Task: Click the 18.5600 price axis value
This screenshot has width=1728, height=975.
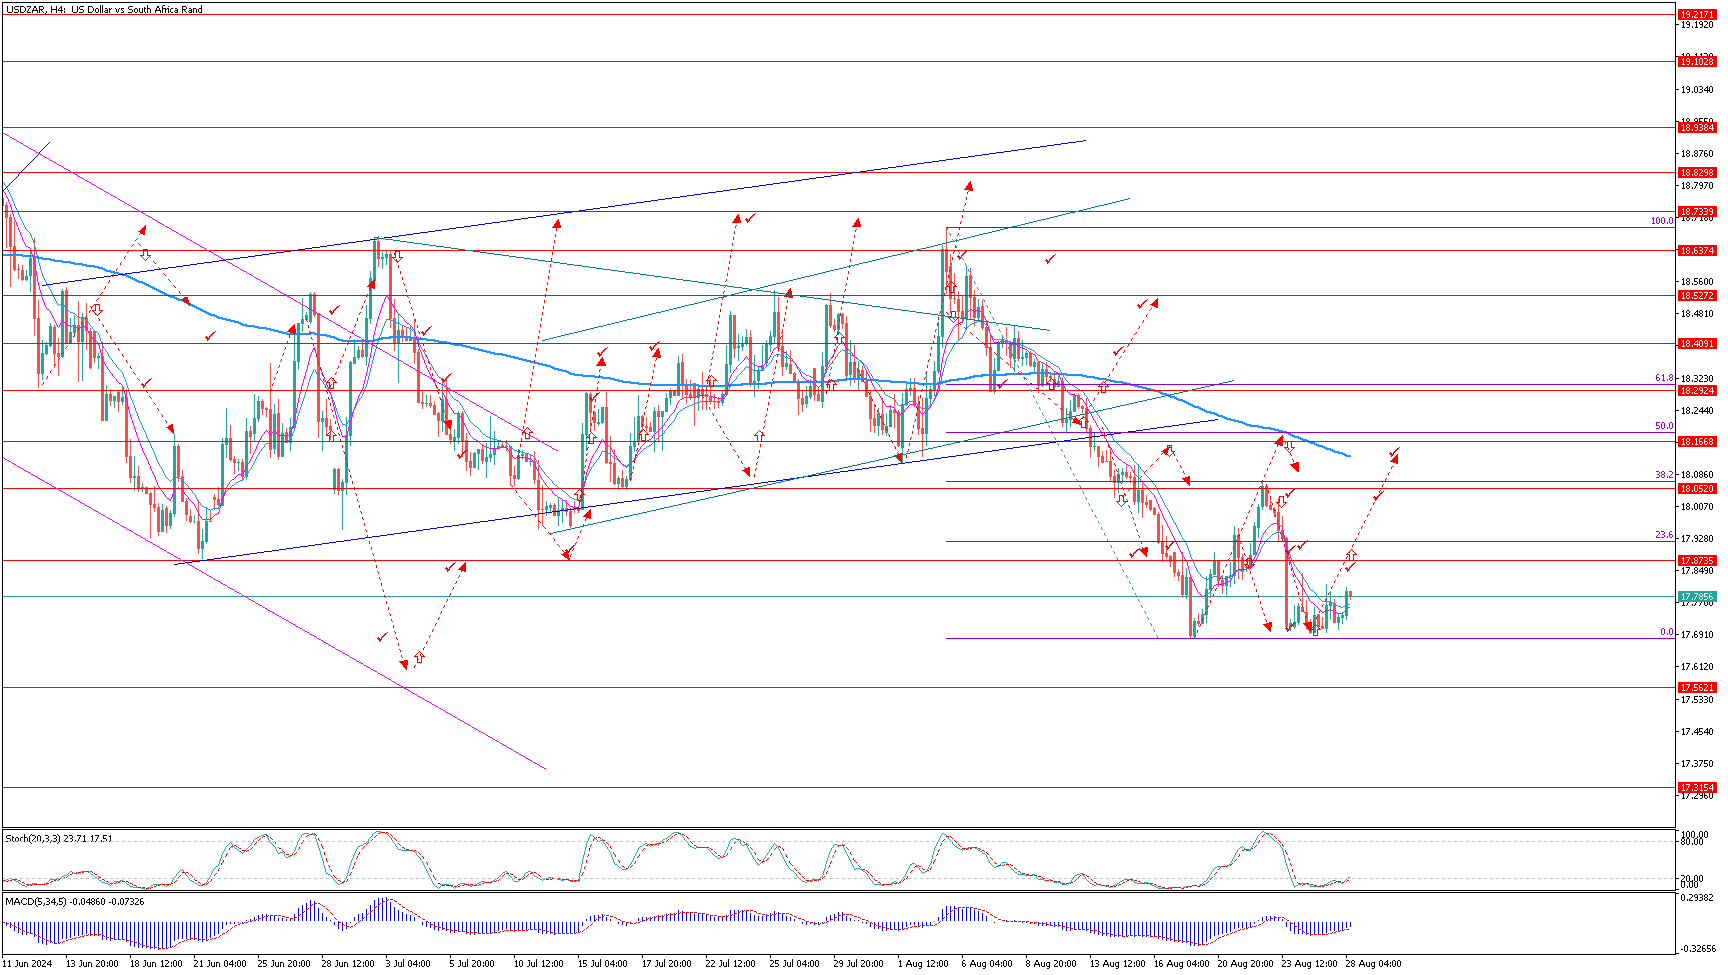Action: (1697, 282)
